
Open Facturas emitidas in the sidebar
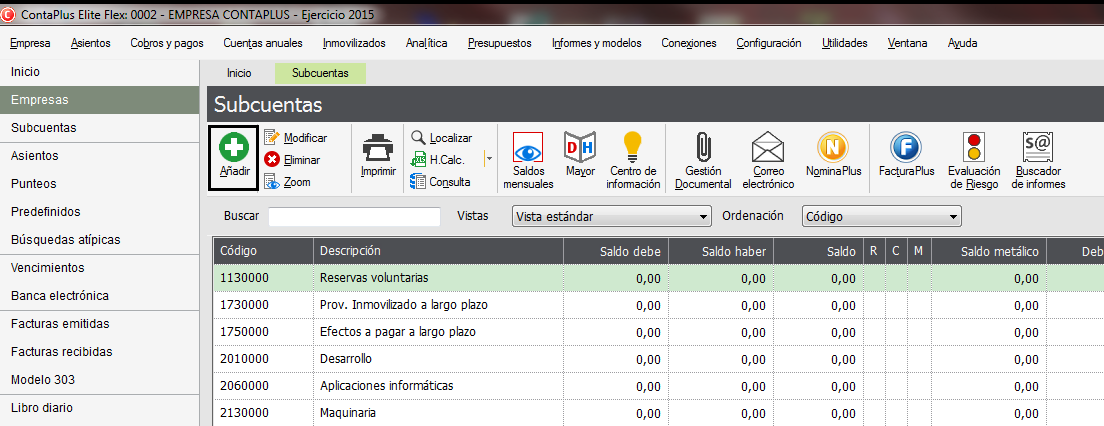[x=99, y=324]
